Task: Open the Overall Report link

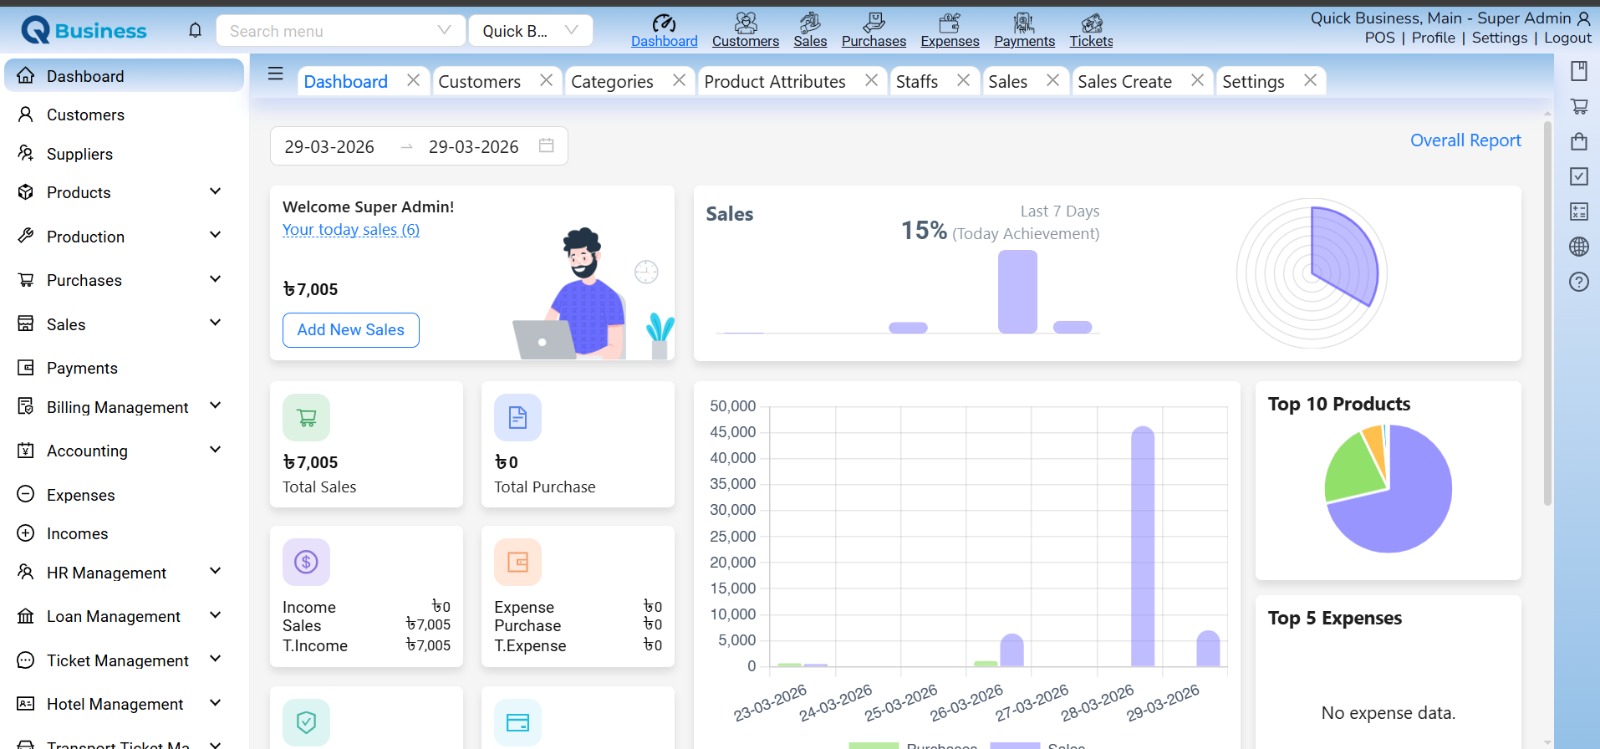Action: pos(1465,141)
